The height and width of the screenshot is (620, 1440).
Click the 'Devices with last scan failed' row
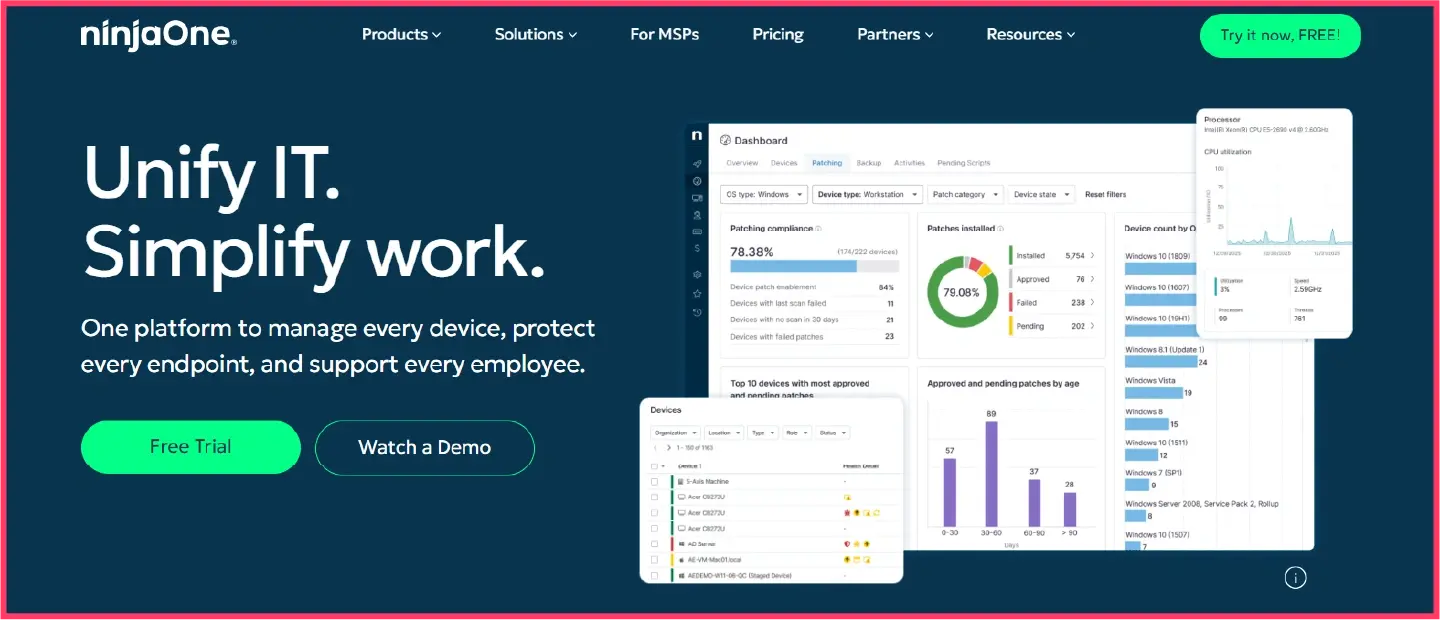pos(812,303)
